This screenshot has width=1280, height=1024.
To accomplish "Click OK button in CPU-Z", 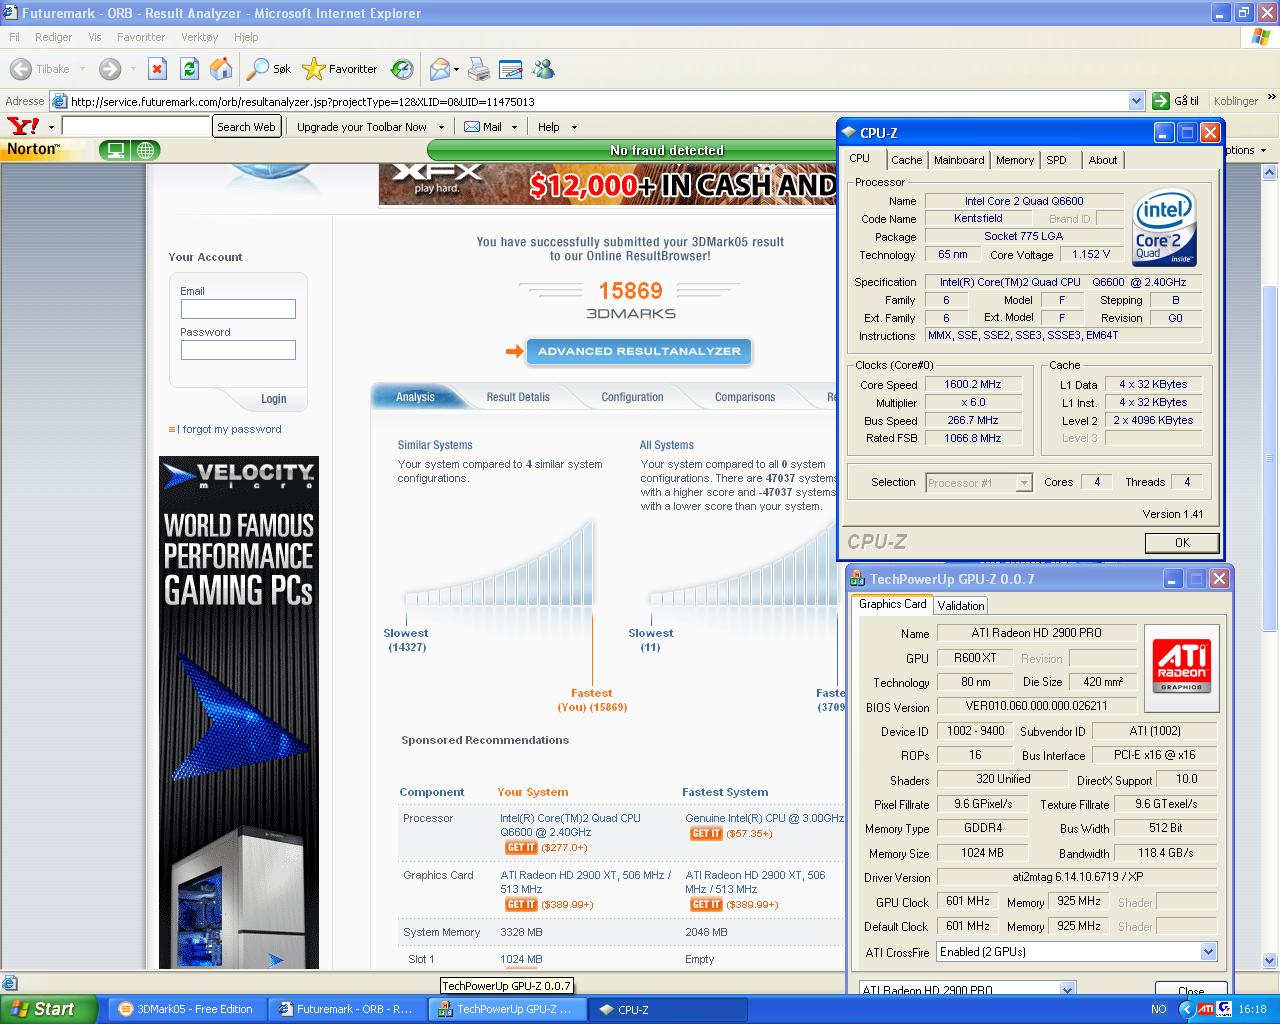I will 1182,542.
